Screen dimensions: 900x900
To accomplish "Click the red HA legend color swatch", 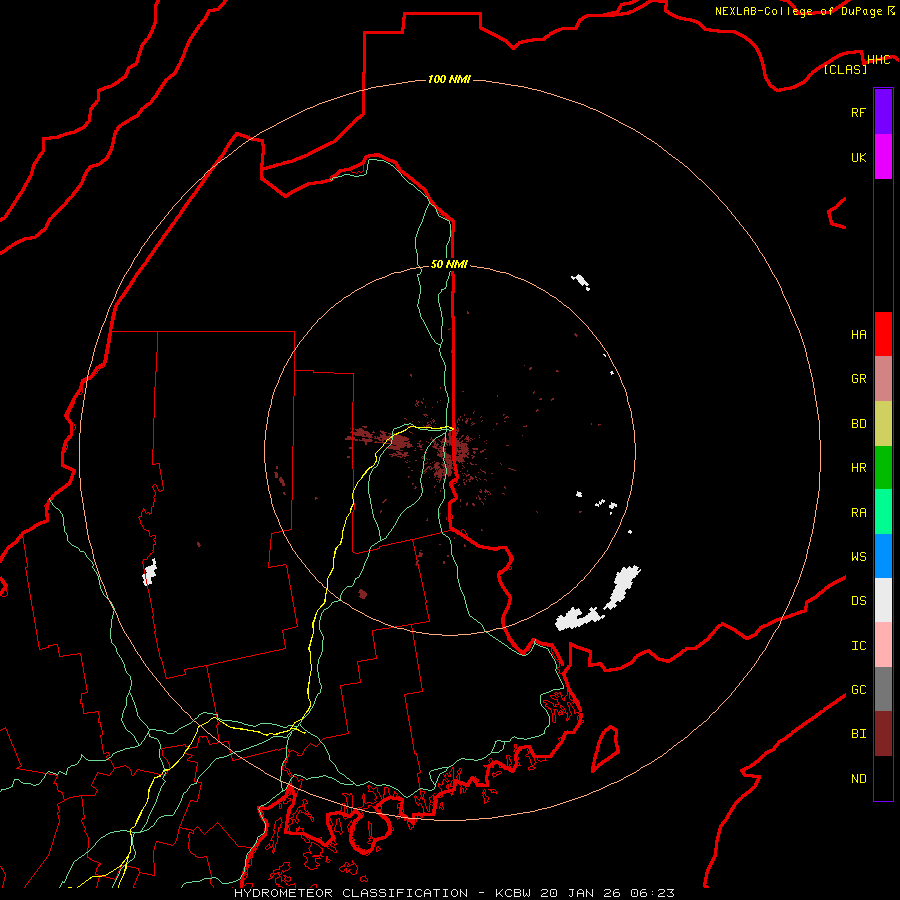I will 883,334.
